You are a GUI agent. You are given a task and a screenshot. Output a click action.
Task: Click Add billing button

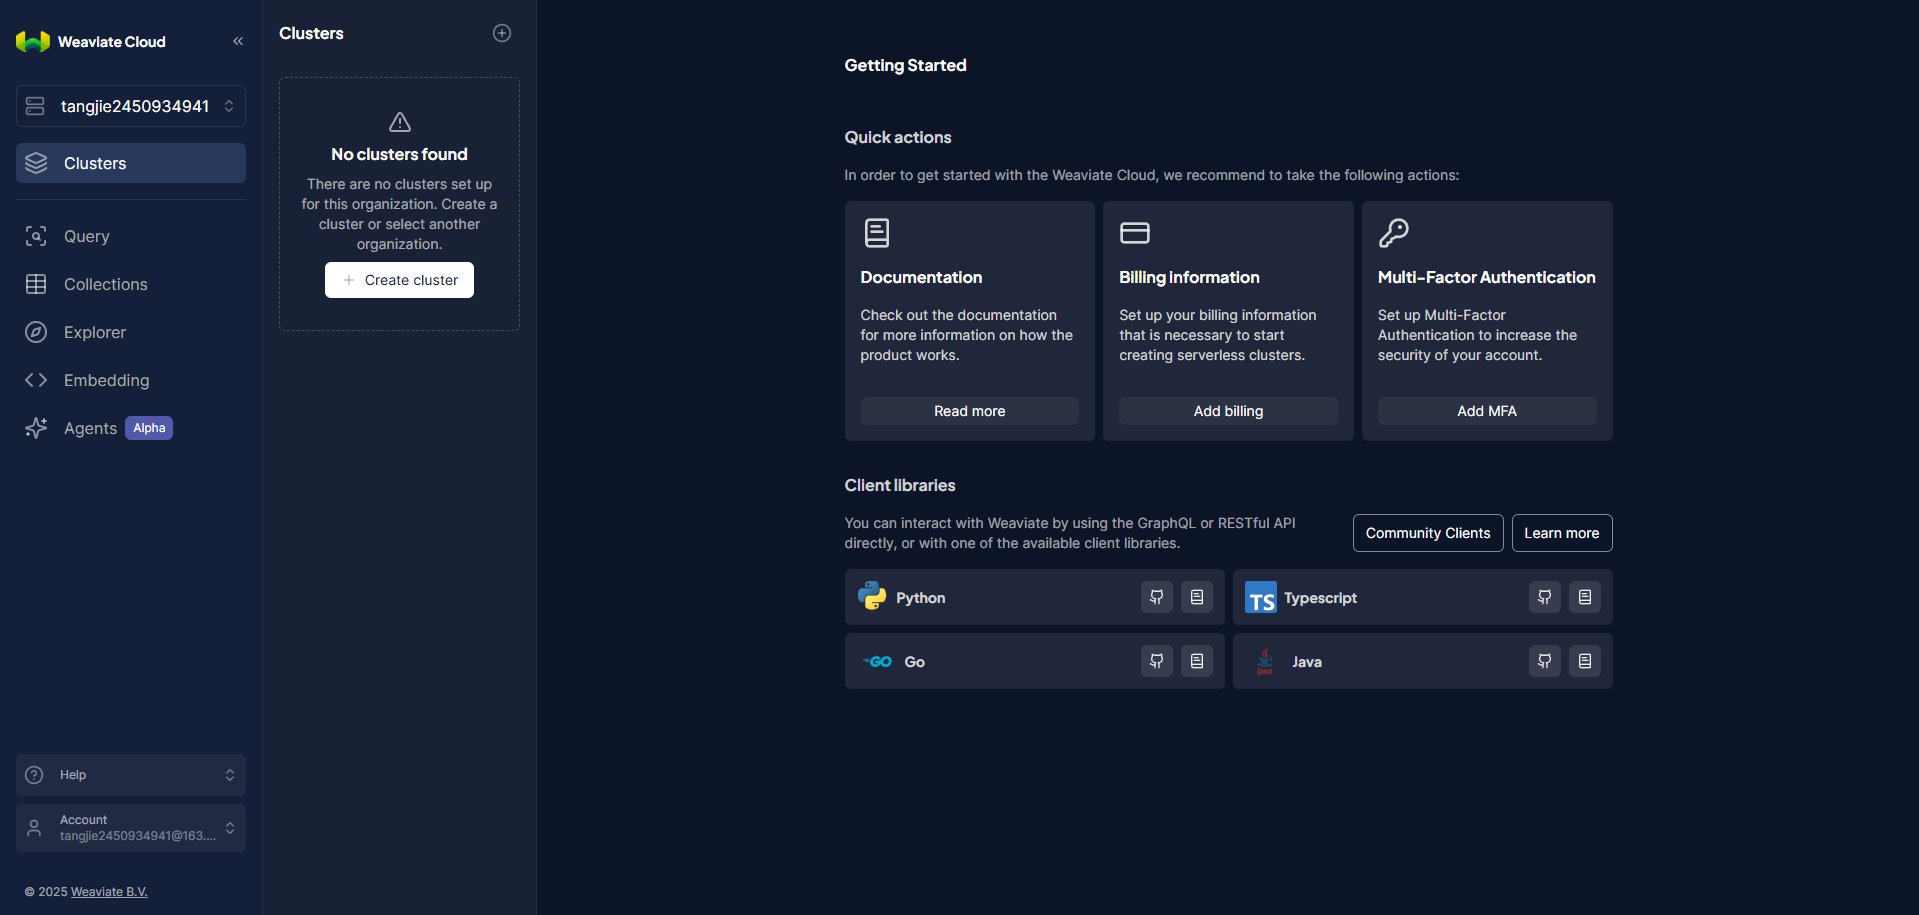(1228, 411)
